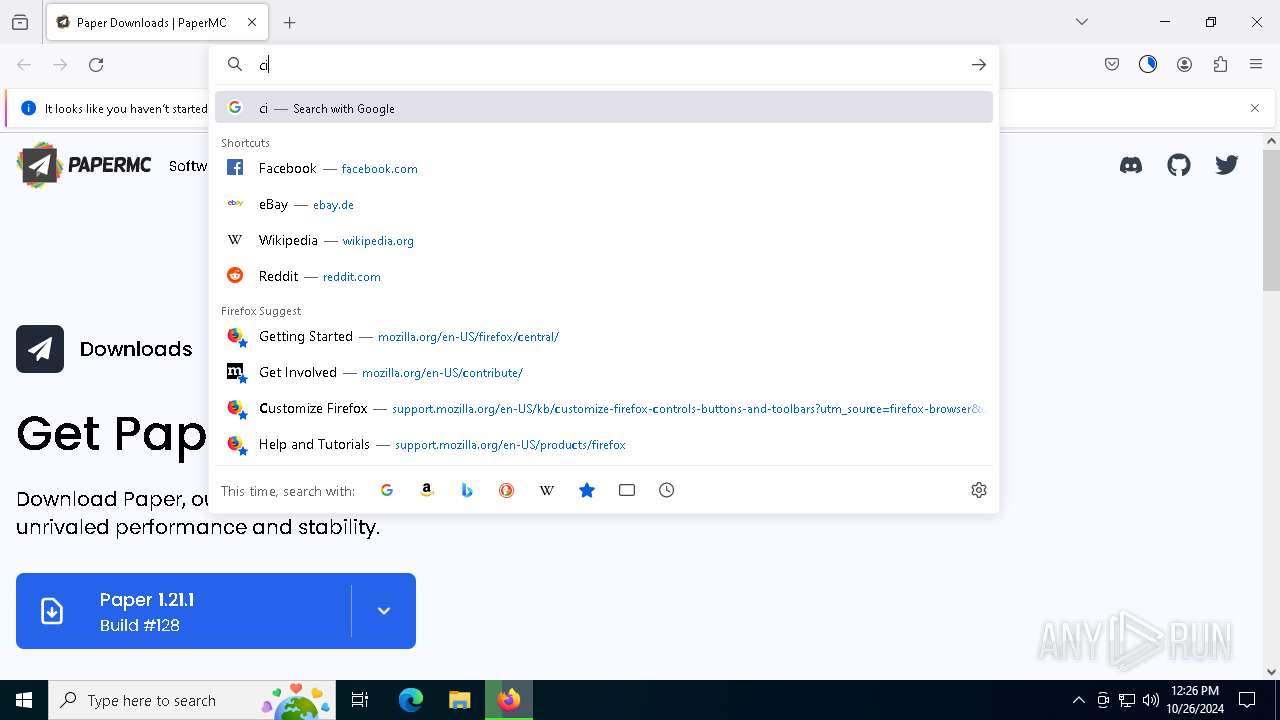Click the taskbar clock 12:26 PM
Screen dimensions: 1280x720
(x=1194, y=700)
